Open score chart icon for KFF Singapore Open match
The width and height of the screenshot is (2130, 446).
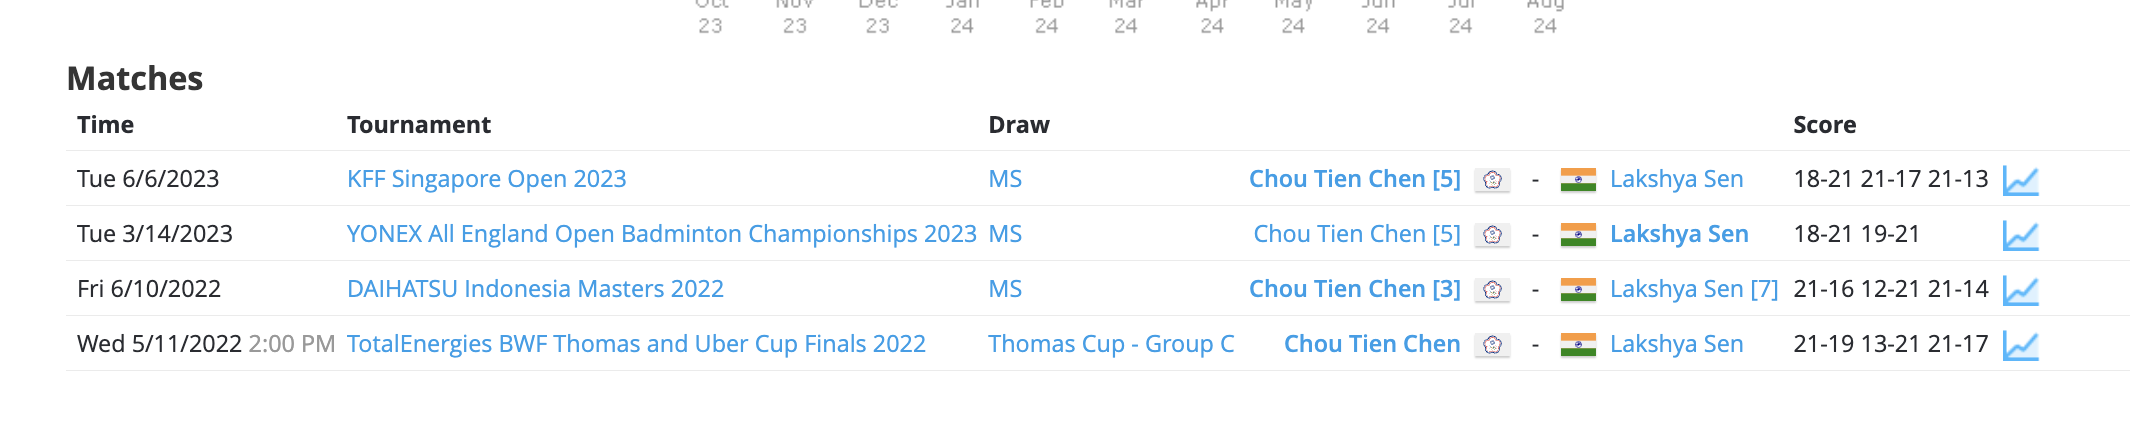coord(2020,181)
